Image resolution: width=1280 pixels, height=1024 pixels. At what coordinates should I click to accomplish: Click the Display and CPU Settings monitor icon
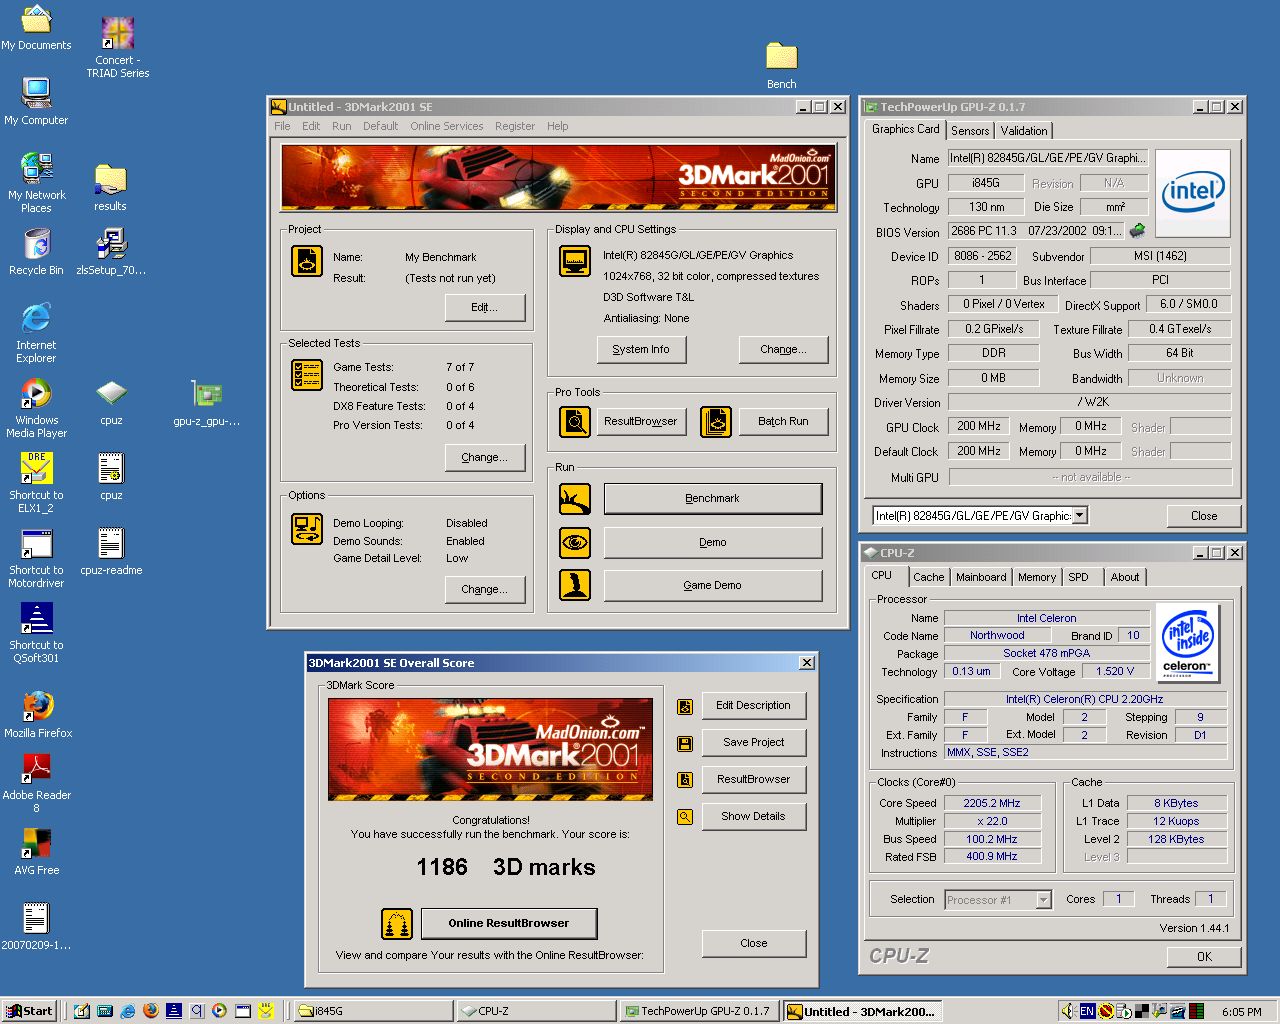coord(575,261)
